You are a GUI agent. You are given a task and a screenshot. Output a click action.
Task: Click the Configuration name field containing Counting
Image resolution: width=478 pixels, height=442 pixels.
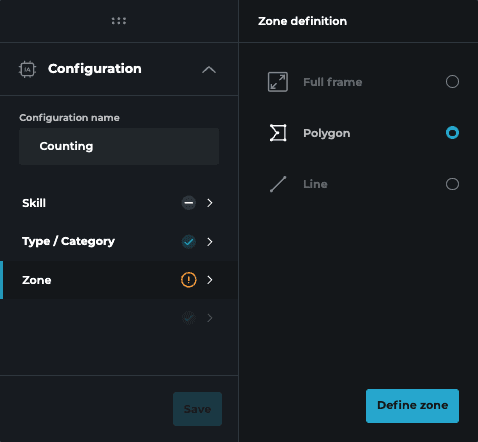[119, 146]
